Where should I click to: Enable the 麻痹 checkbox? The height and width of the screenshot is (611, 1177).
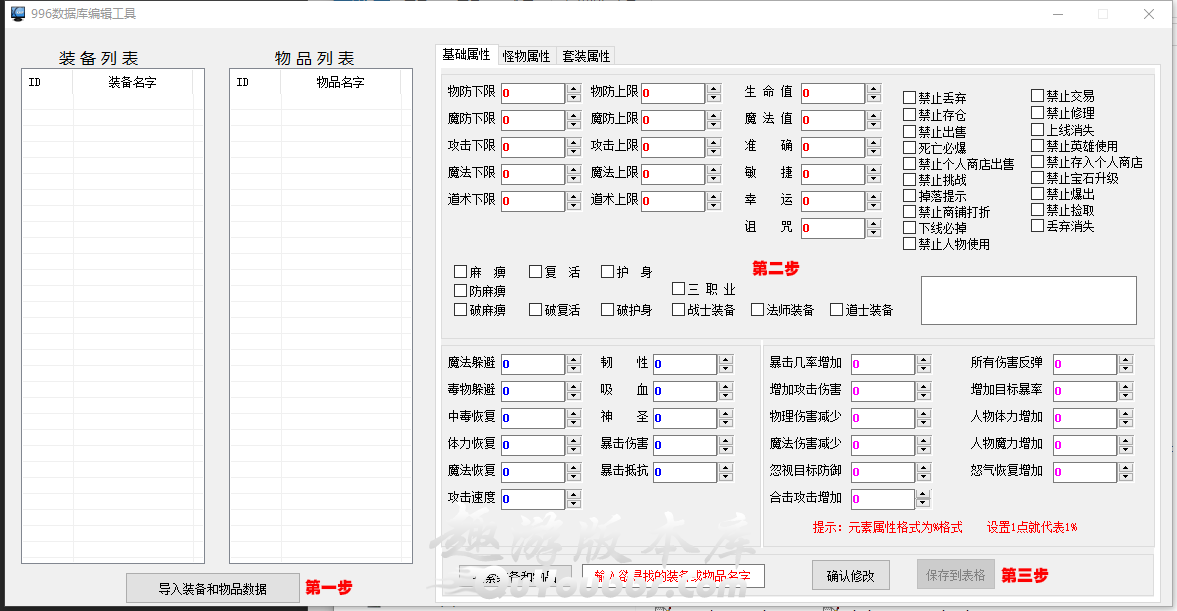click(461, 271)
